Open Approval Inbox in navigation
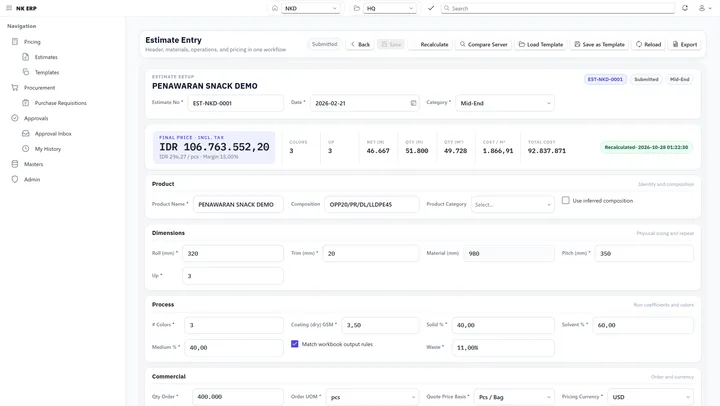This screenshot has width=720, height=406. [53, 134]
